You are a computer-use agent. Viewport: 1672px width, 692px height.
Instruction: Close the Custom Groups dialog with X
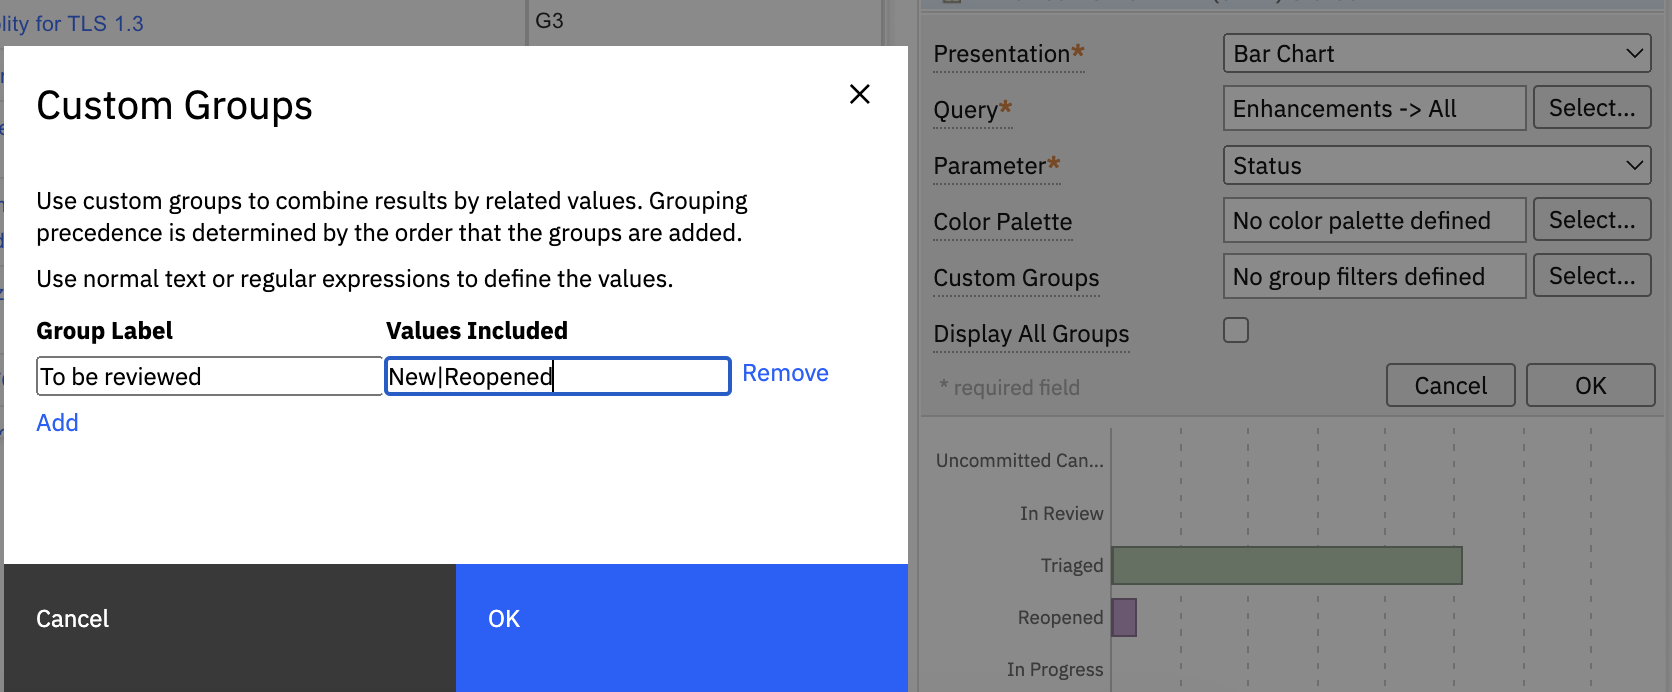pyautogui.click(x=859, y=94)
